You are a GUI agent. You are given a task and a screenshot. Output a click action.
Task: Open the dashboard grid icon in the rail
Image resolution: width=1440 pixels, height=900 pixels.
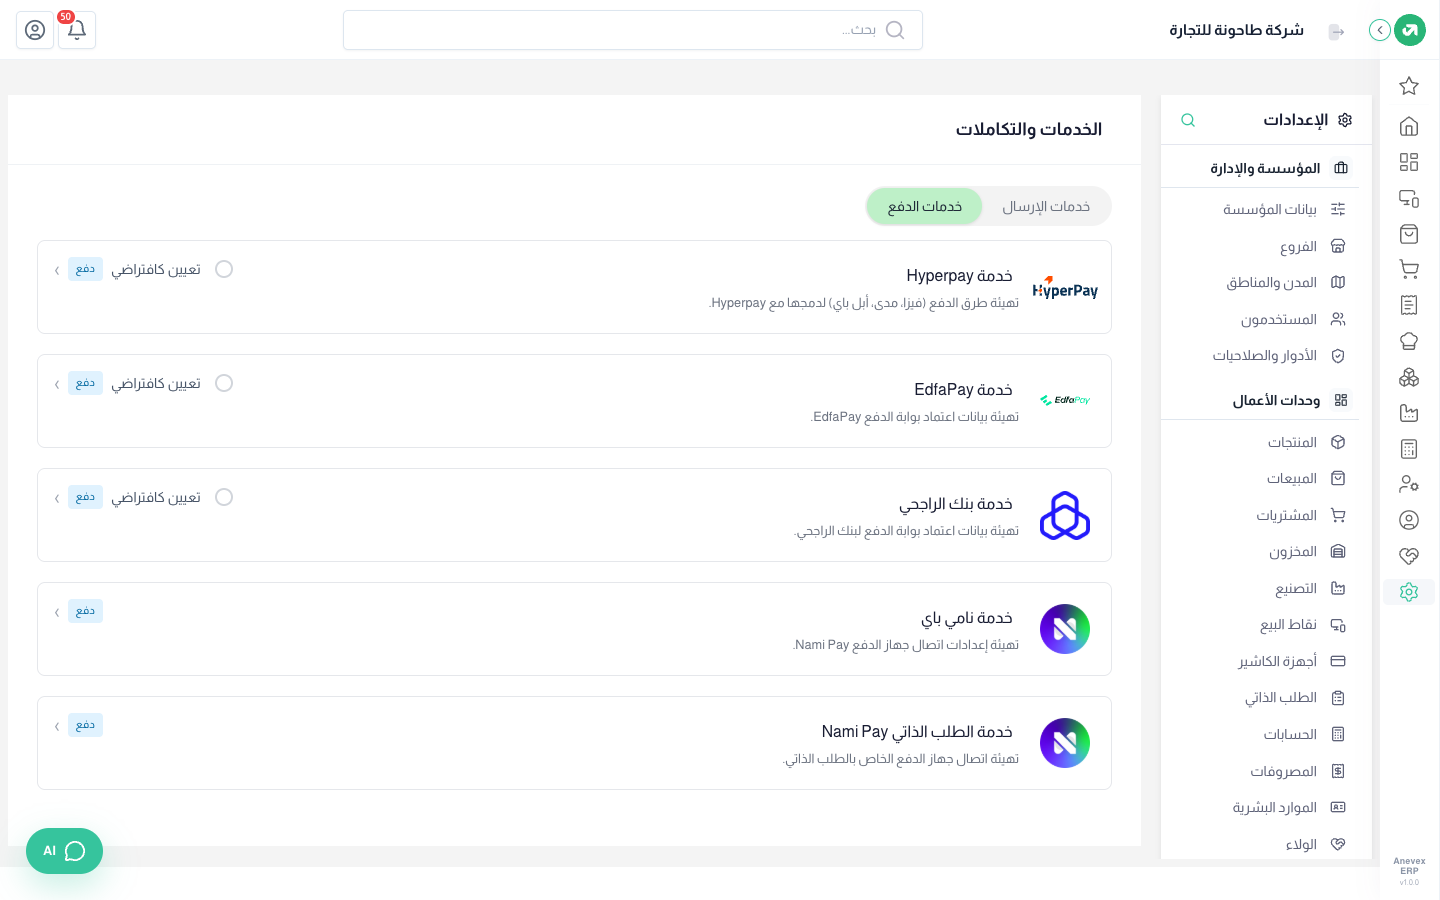click(x=1409, y=162)
